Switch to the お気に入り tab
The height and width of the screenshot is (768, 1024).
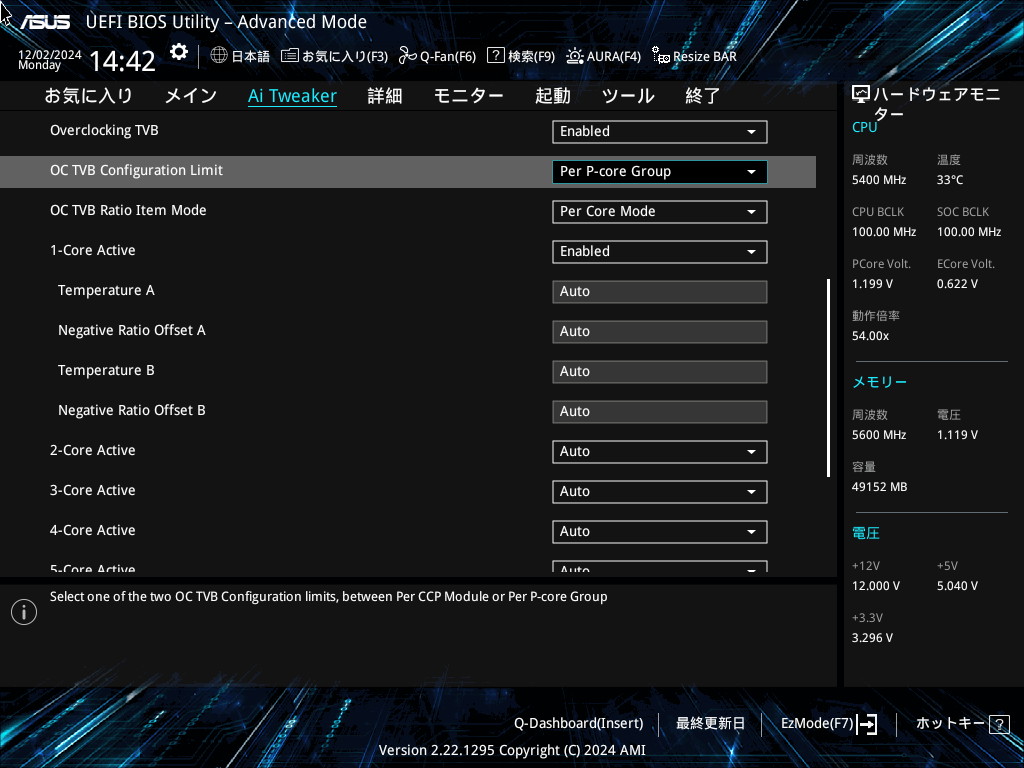pos(89,96)
